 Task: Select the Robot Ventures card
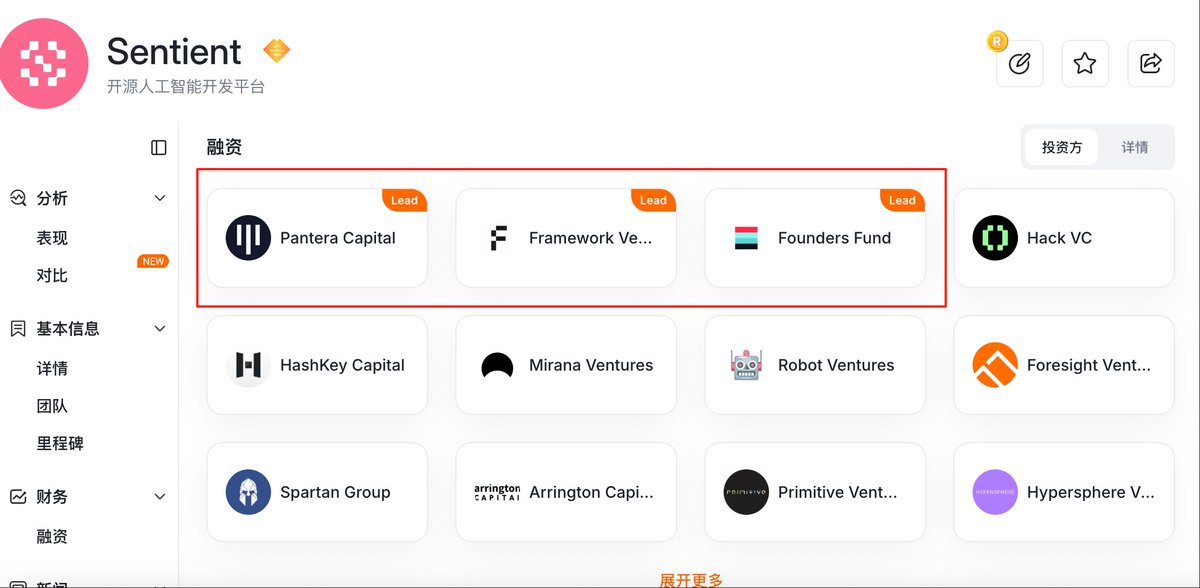tap(814, 365)
